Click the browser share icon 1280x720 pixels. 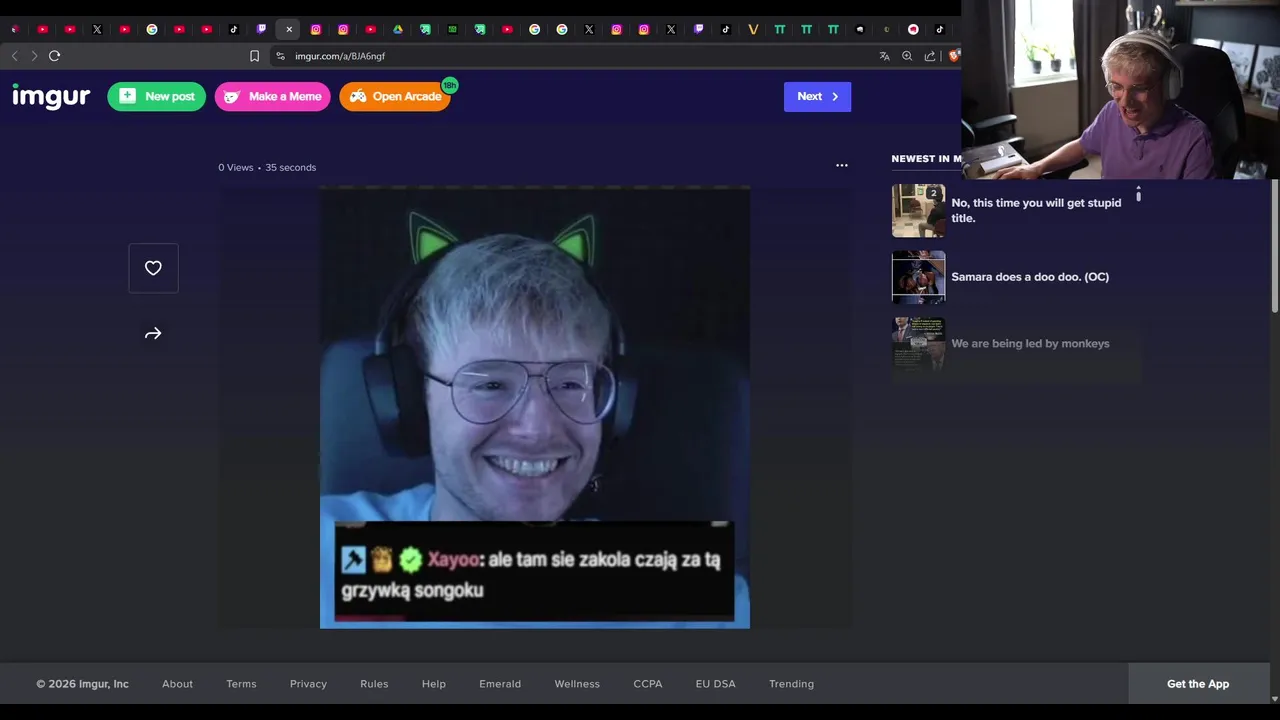click(x=930, y=56)
